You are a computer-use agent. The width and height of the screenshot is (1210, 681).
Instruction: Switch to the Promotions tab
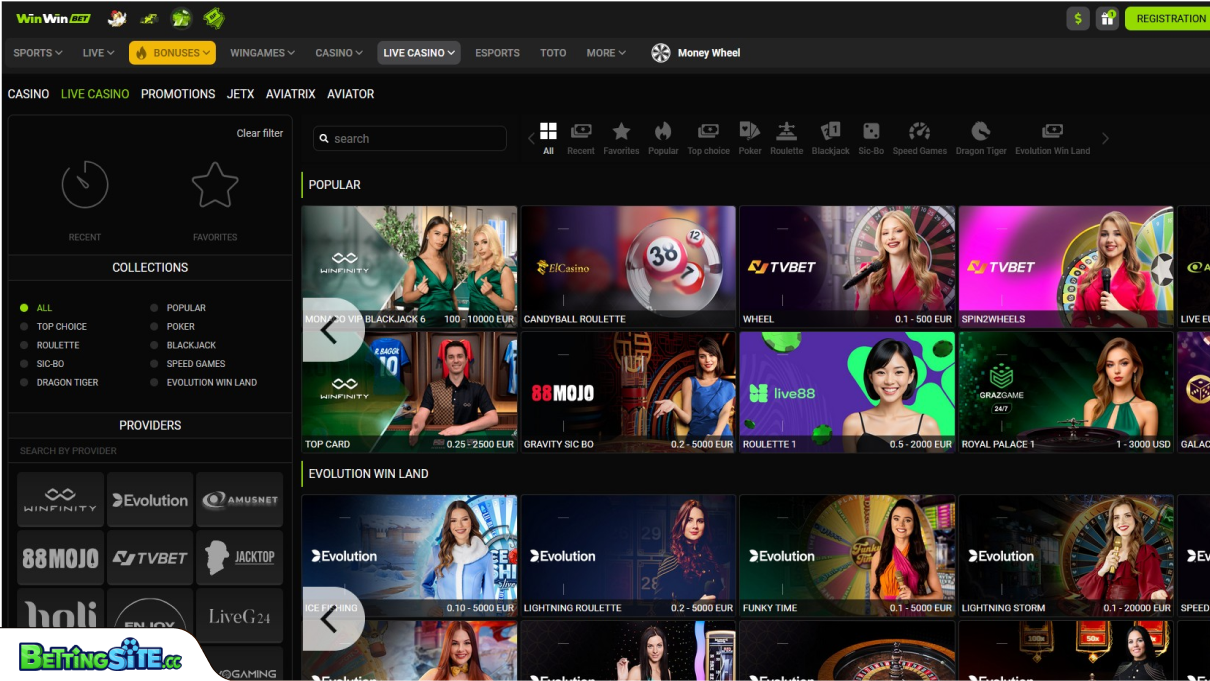click(x=178, y=94)
